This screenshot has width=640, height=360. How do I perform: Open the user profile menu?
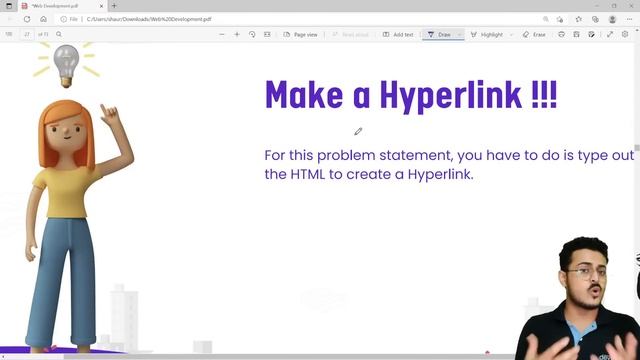coord(612,19)
